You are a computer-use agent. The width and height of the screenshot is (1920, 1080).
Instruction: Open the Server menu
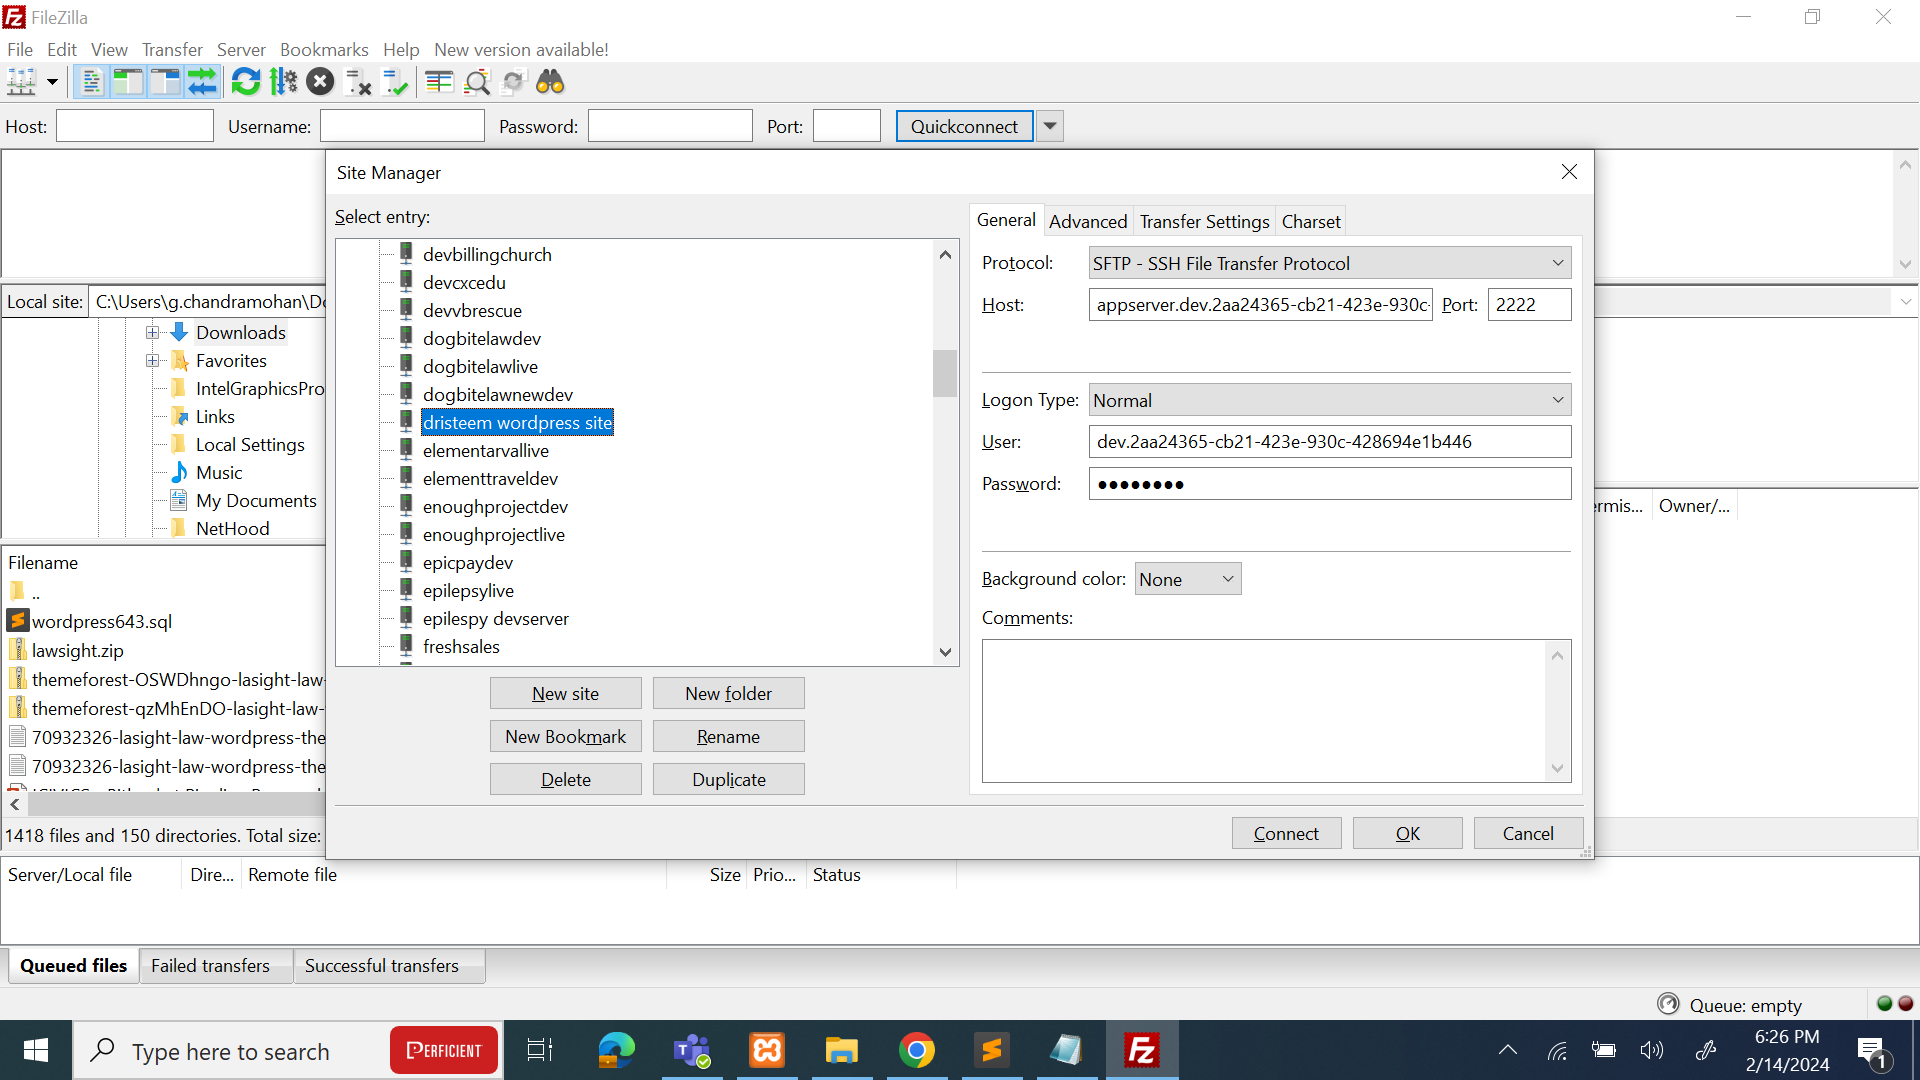pos(241,49)
